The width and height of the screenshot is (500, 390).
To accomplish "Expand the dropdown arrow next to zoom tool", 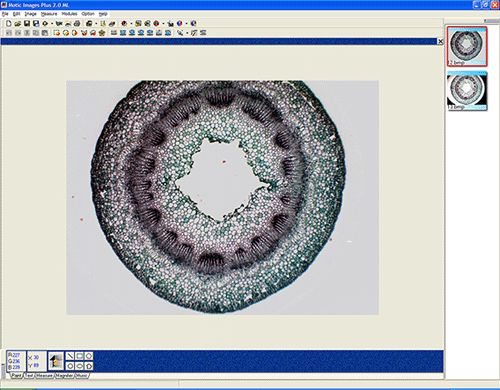I will (187, 33).
